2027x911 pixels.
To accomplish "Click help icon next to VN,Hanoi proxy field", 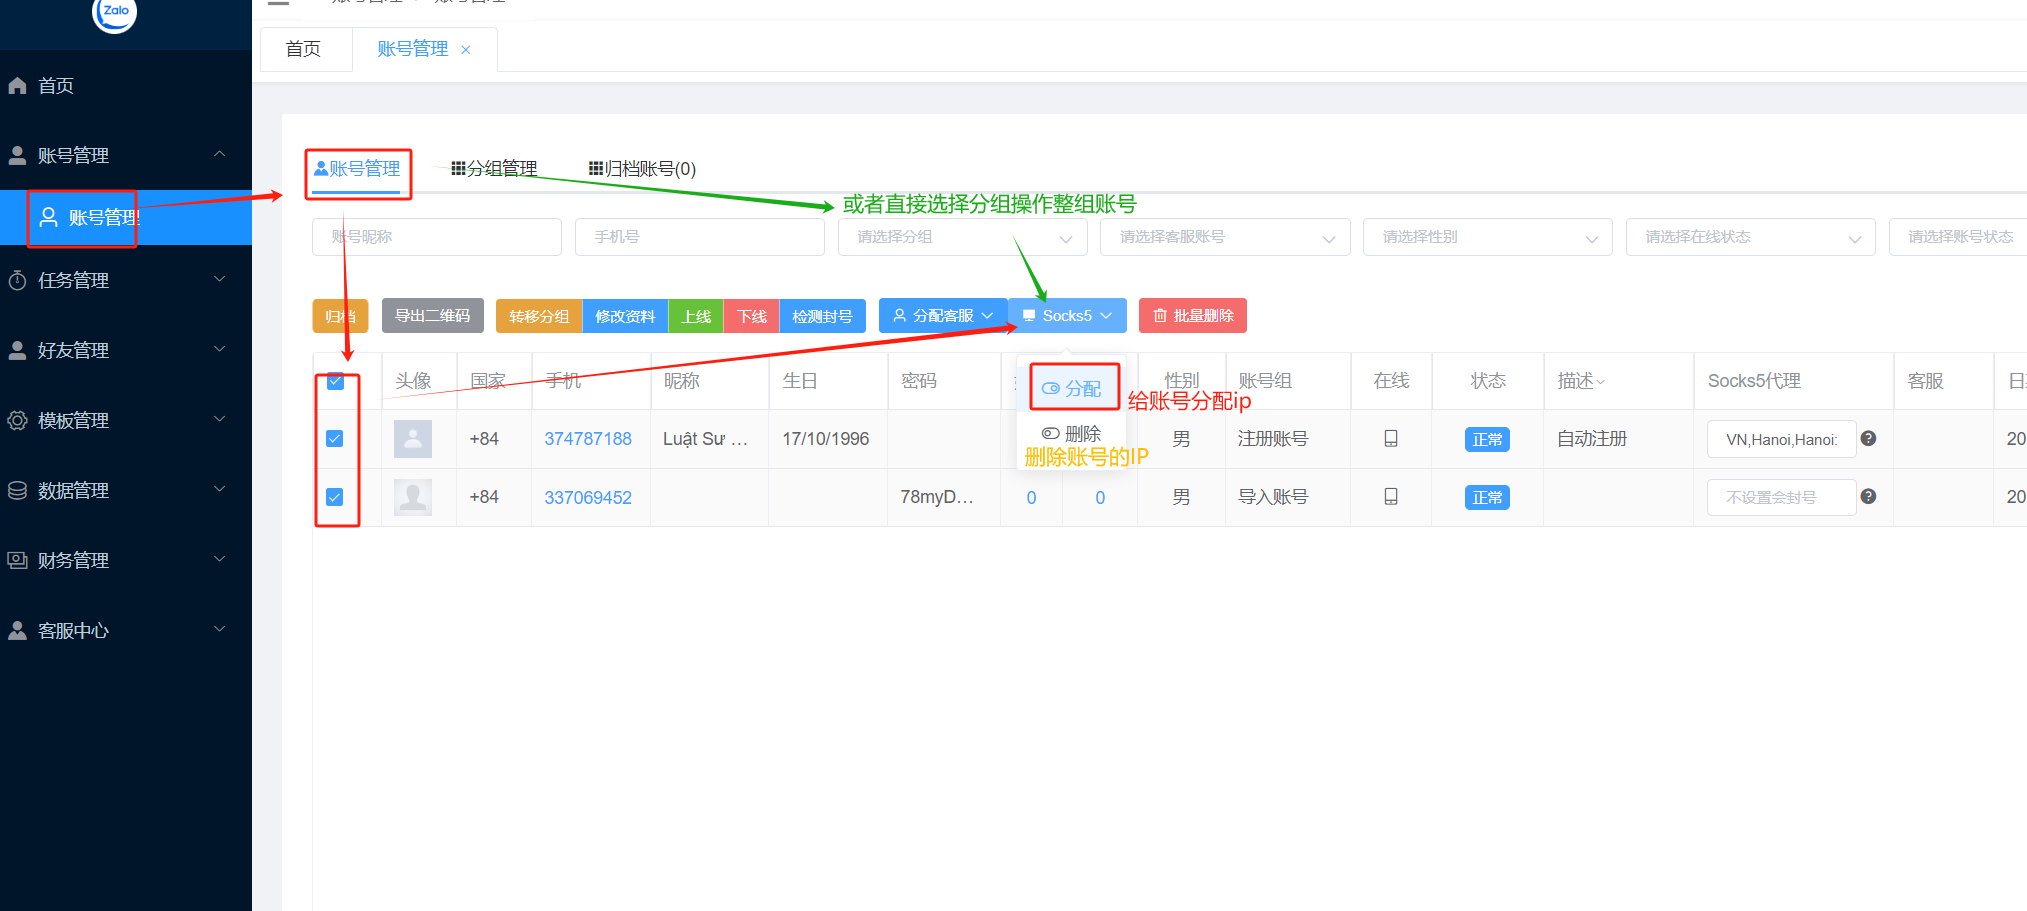I will [x=1868, y=439].
